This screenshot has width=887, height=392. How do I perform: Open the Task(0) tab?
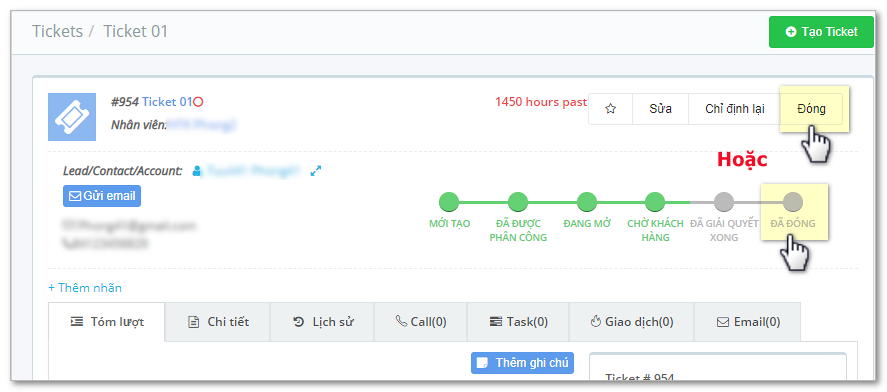(518, 322)
